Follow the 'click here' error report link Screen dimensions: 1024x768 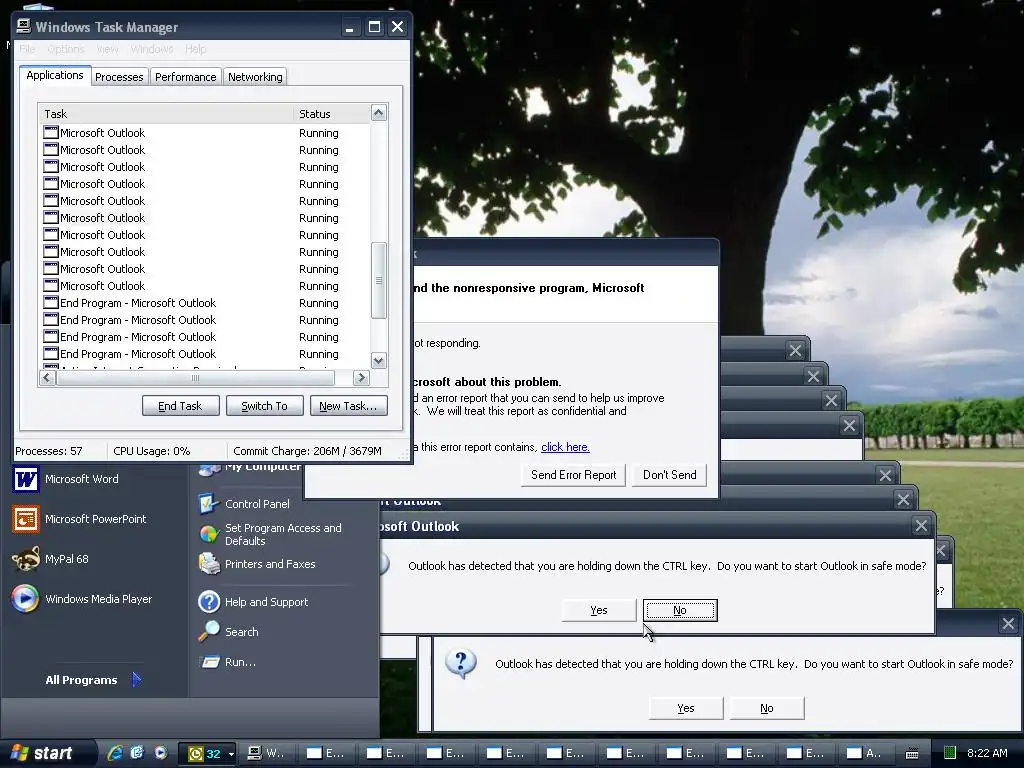pos(565,447)
